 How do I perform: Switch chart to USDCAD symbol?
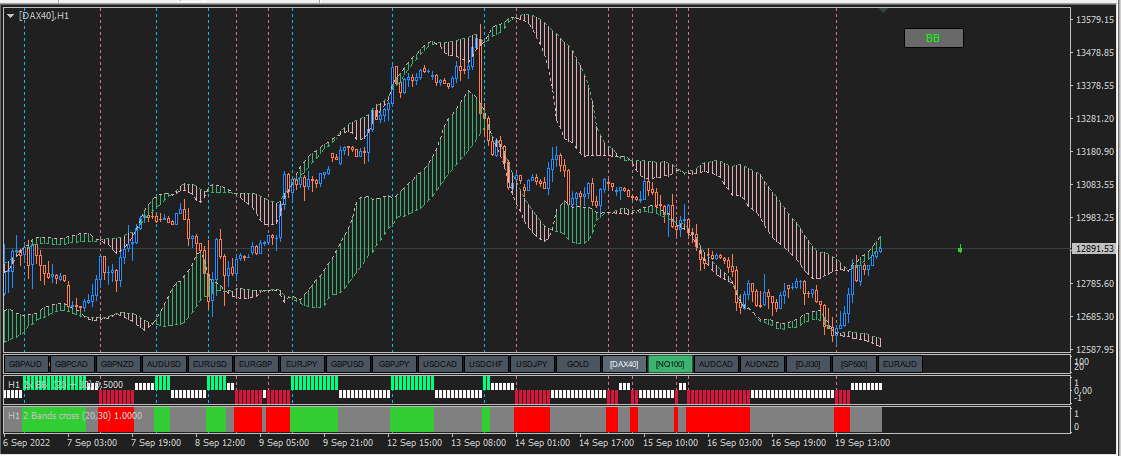440,364
